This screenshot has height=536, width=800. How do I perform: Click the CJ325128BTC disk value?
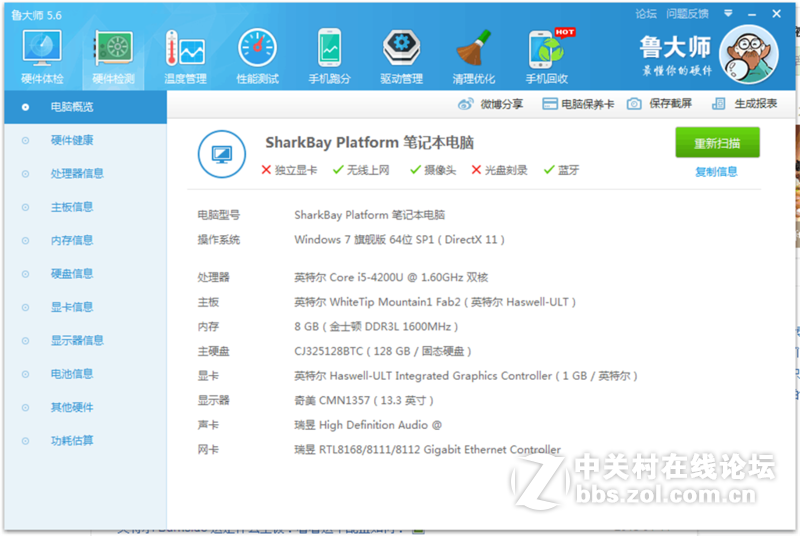tap(383, 351)
